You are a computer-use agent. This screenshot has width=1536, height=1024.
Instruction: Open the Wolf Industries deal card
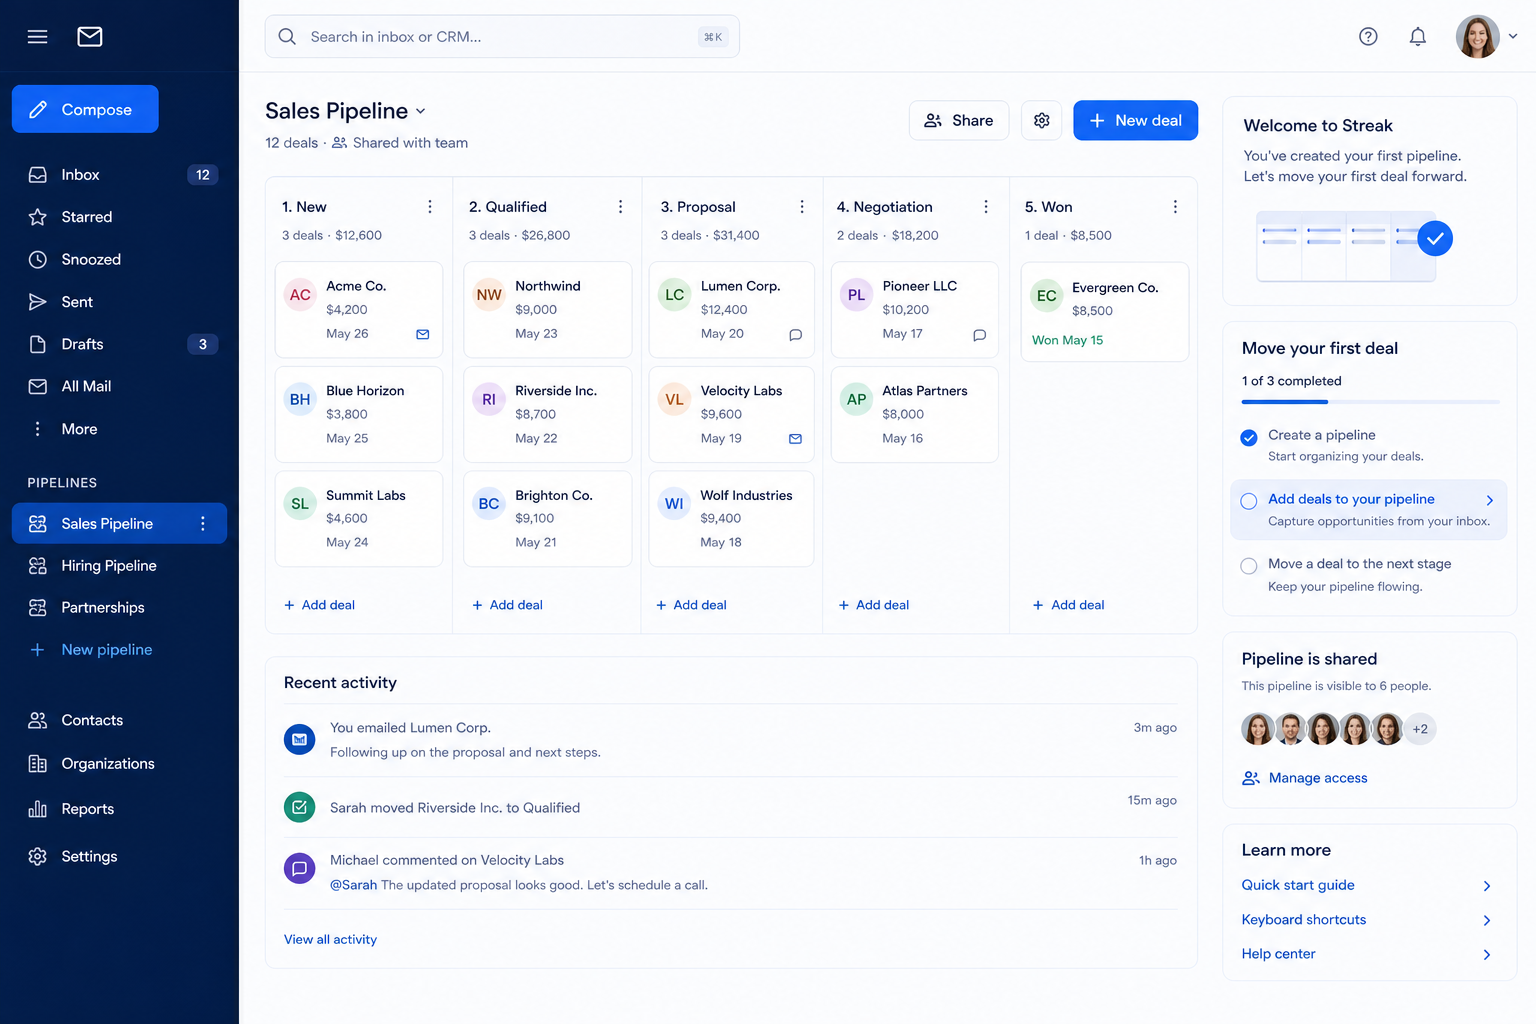[x=731, y=519]
